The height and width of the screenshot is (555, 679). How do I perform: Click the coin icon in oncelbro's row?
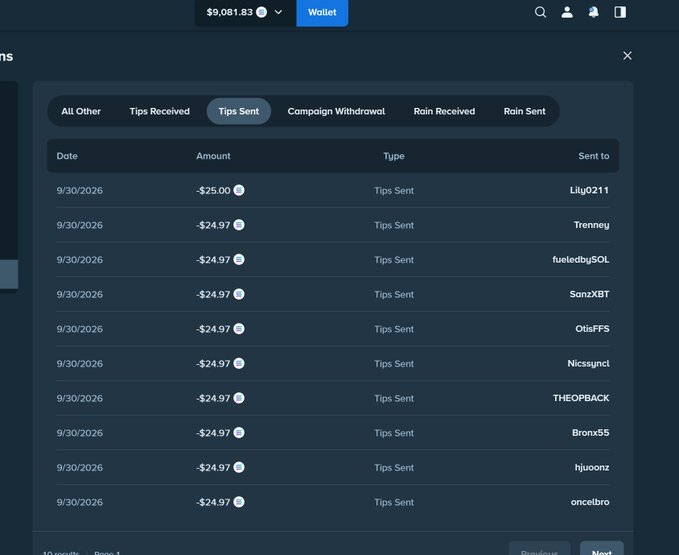click(x=239, y=502)
